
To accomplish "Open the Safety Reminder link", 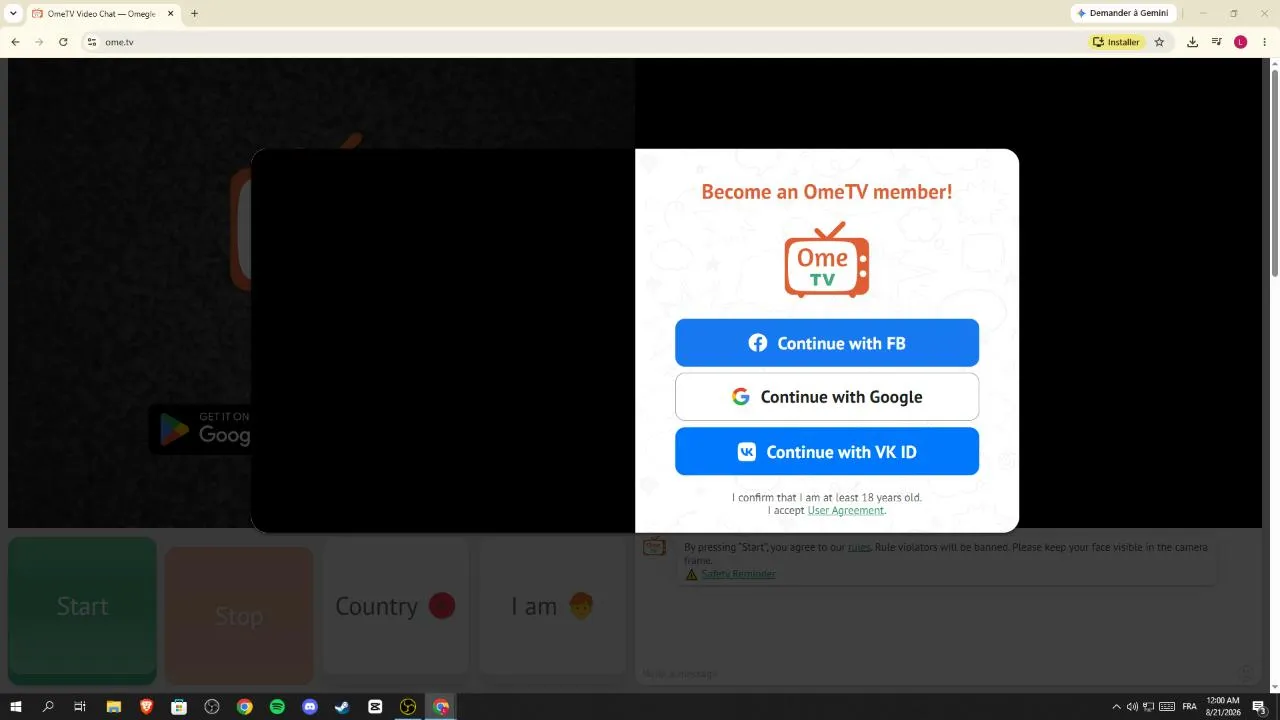I will click(738, 574).
